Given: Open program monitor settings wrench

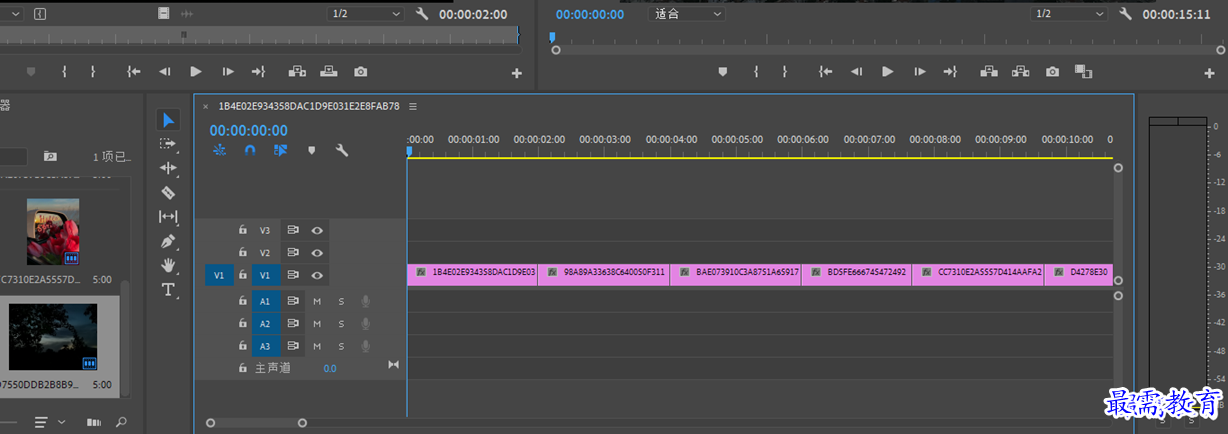Looking at the screenshot, I should click(x=1125, y=14).
